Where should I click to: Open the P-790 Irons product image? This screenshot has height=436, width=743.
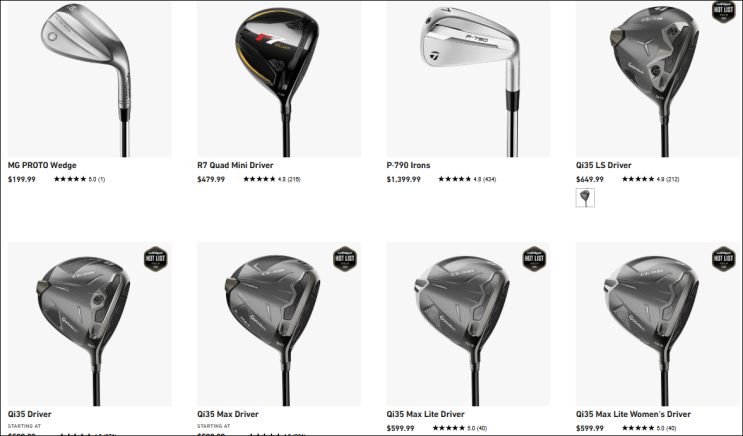tap(468, 79)
